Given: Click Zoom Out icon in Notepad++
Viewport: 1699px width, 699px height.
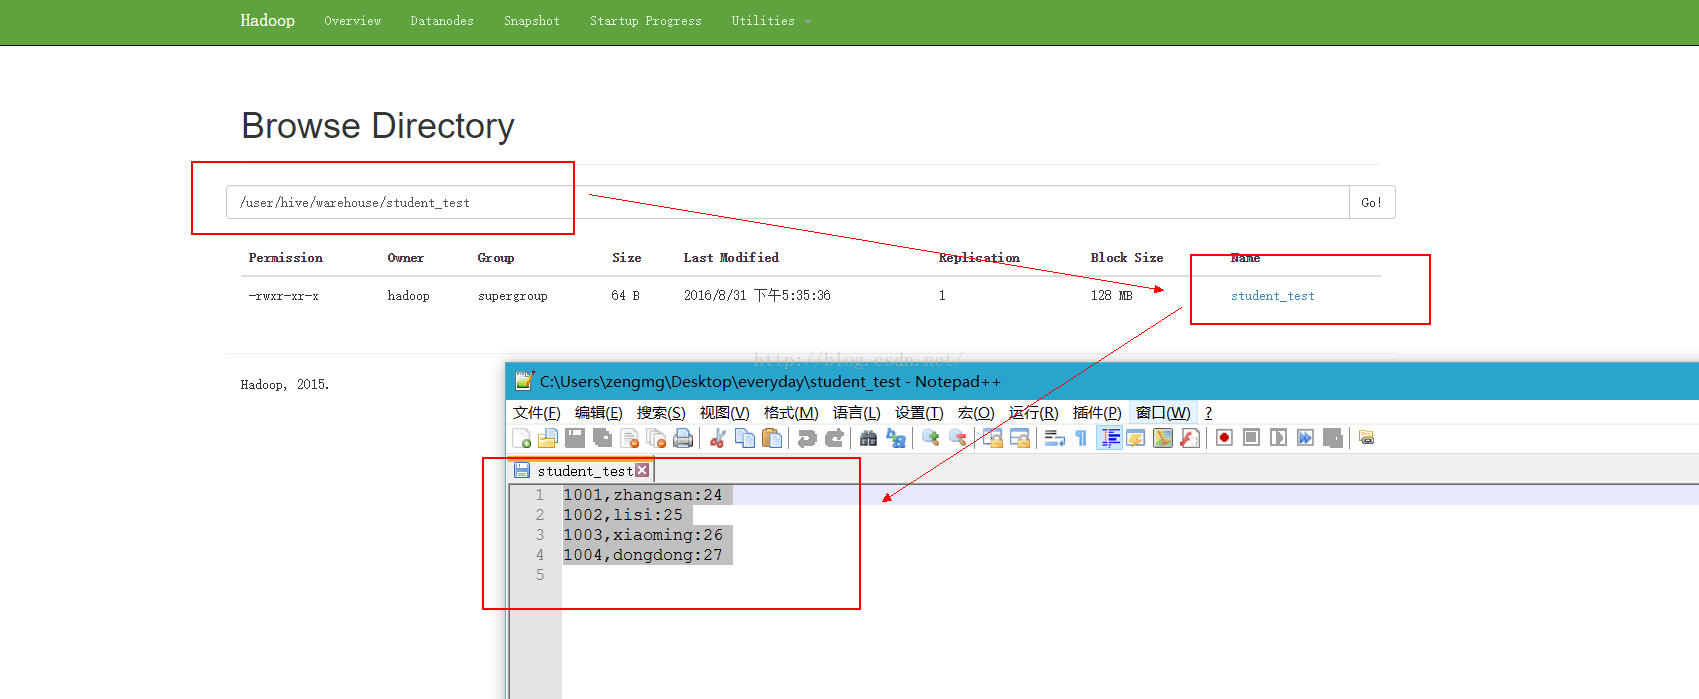Looking at the screenshot, I should (958, 438).
